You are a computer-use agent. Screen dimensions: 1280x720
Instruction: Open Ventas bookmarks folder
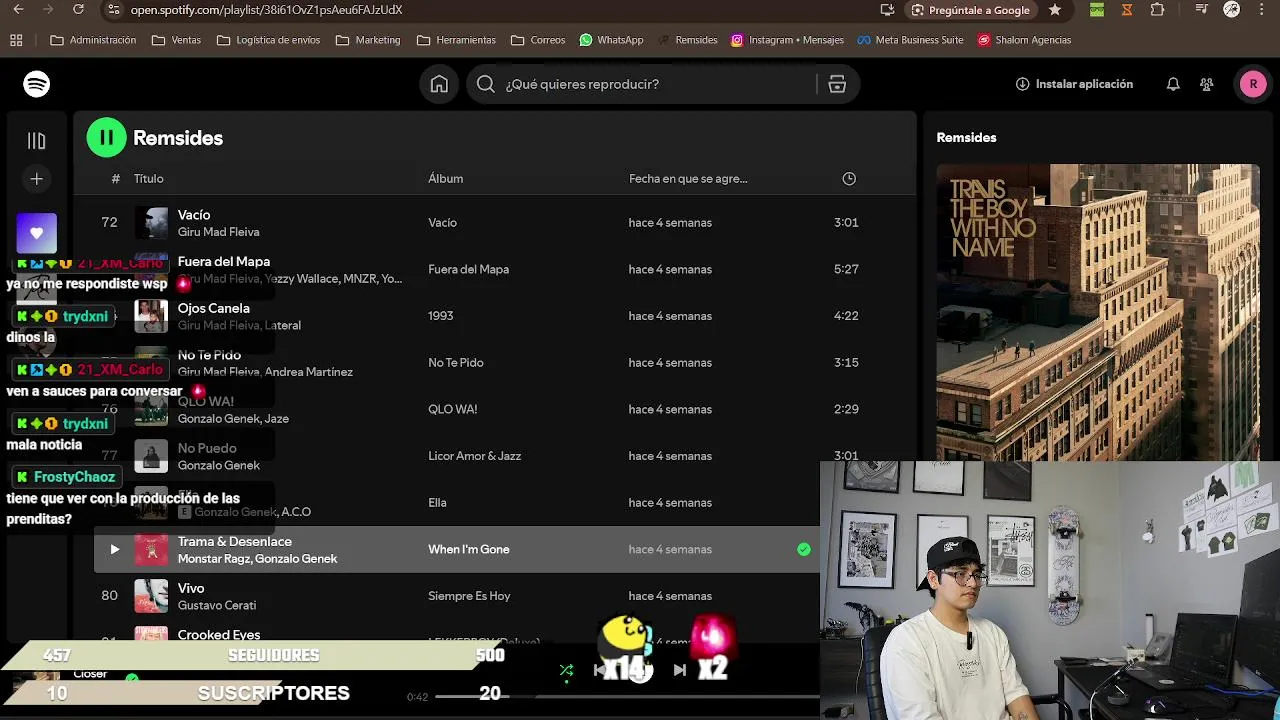pyautogui.click(x=176, y=40)
